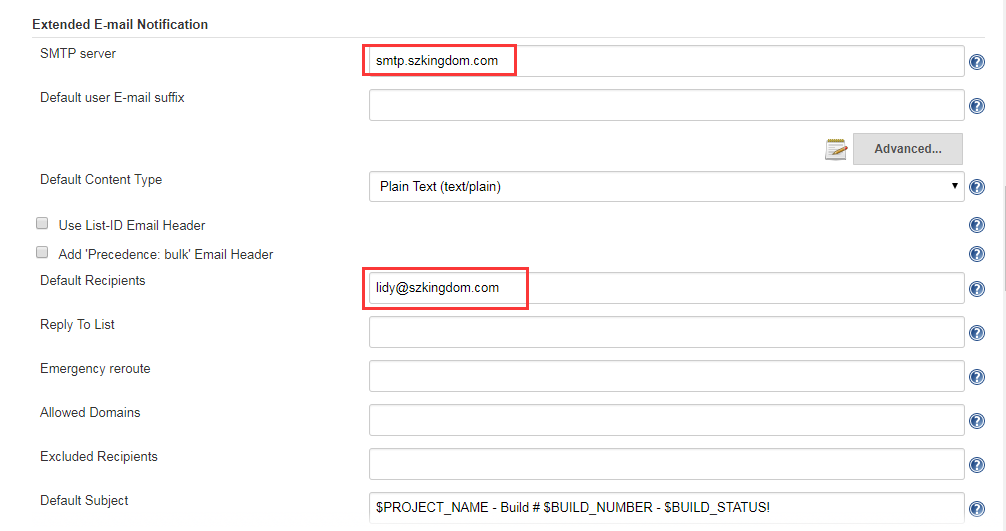Focus the SMTP server input field
This screenshot has height=531, width=1006.
(667, 61)
